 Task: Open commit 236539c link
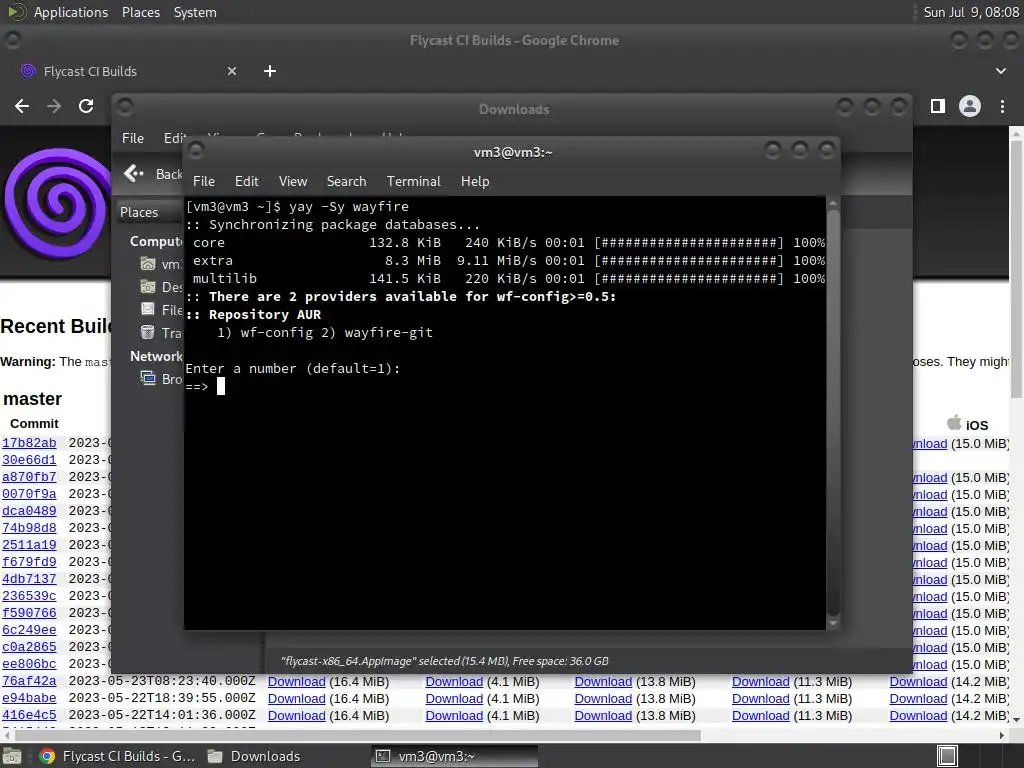(29, 596)
